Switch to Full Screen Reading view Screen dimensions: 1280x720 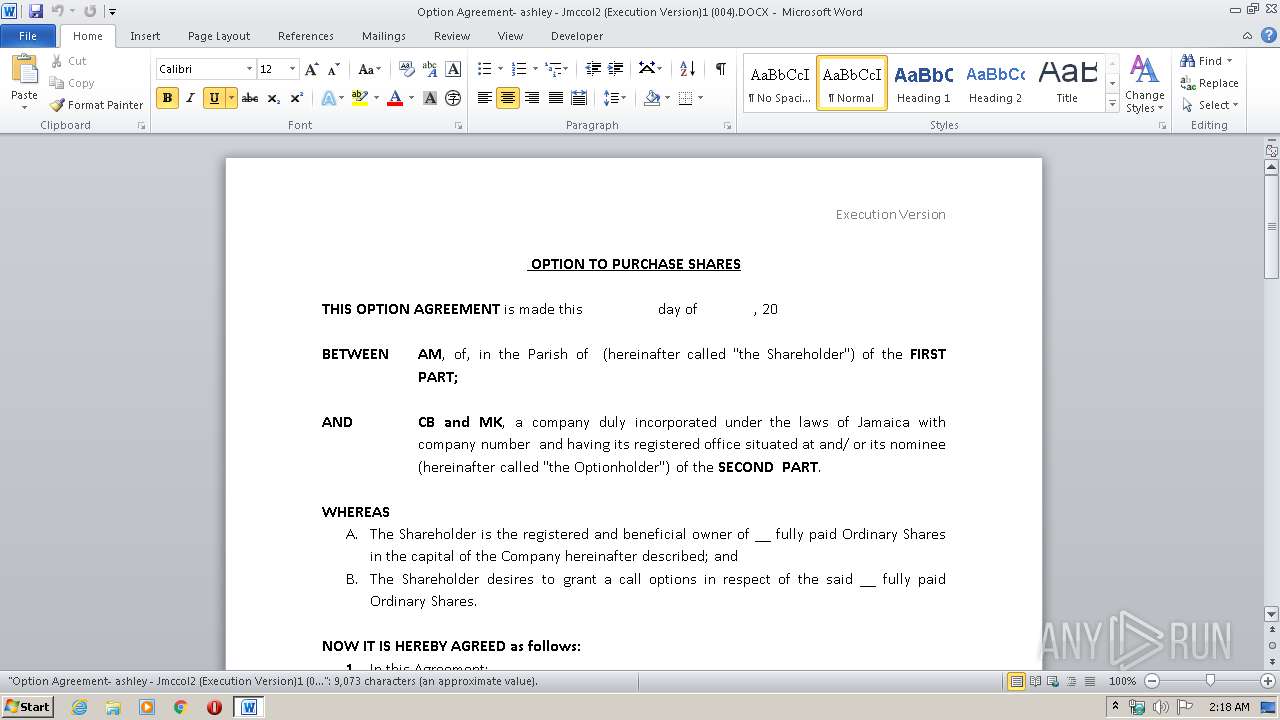click(1034, 681)
